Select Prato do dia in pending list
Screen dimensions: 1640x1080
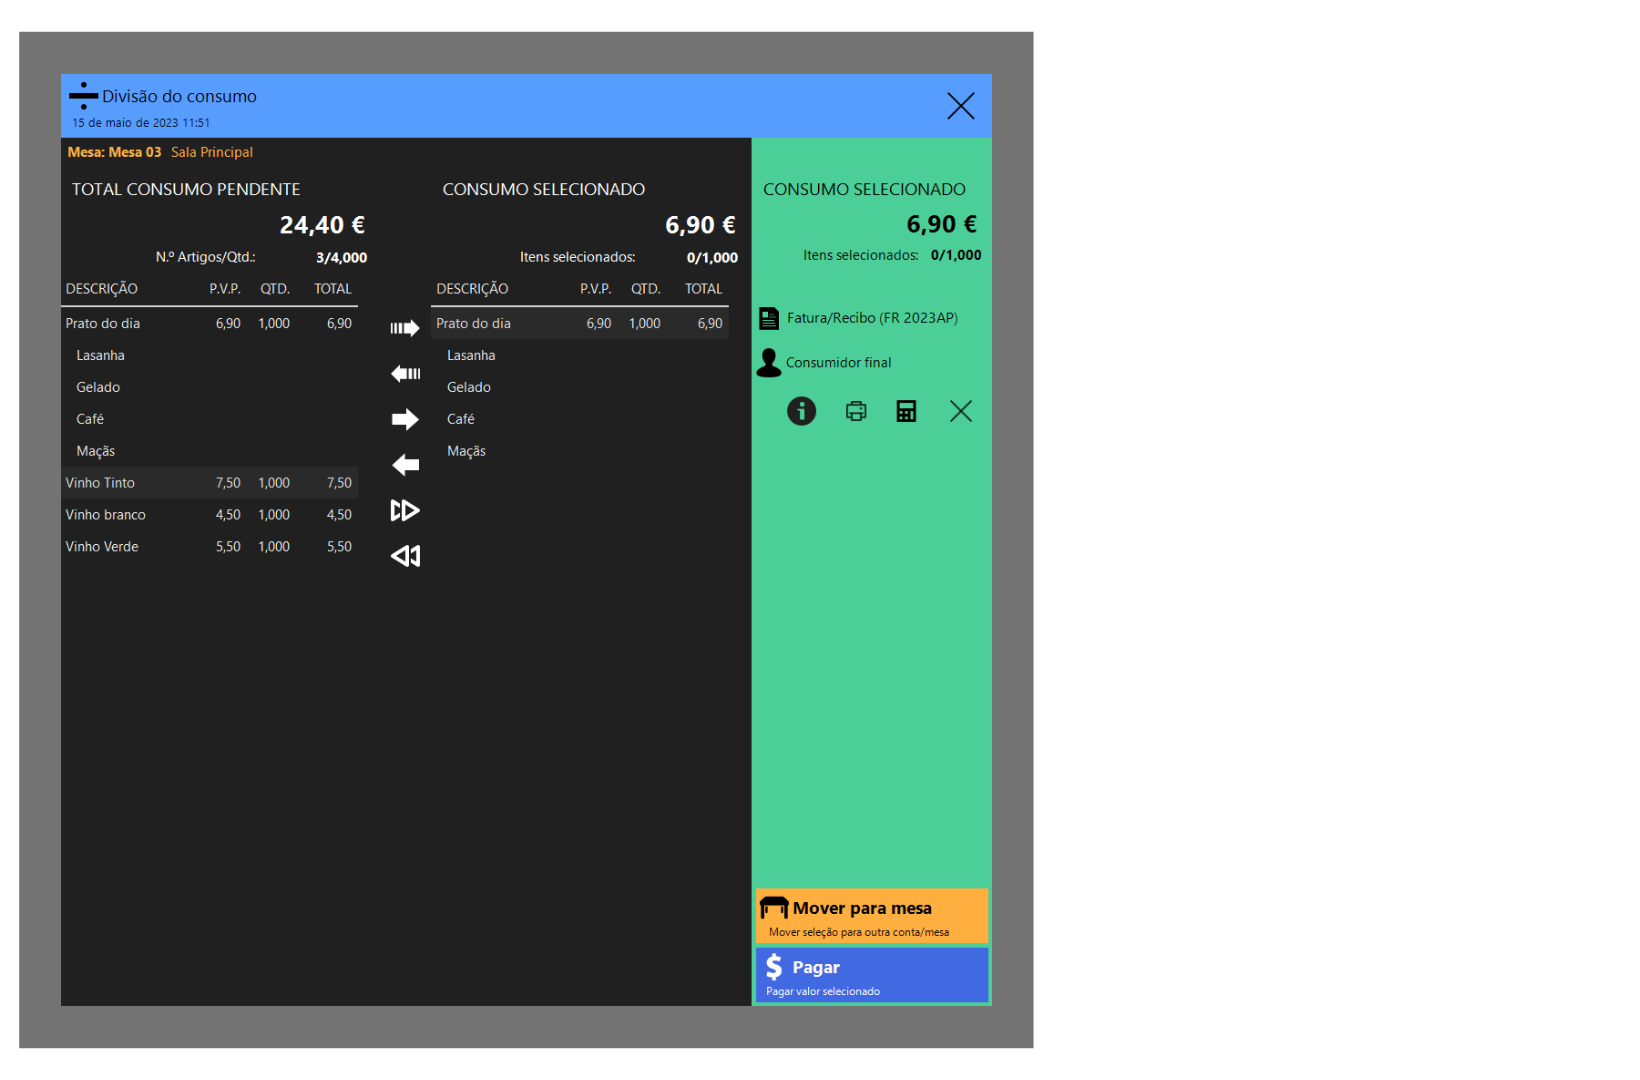(x=209, y=324)
